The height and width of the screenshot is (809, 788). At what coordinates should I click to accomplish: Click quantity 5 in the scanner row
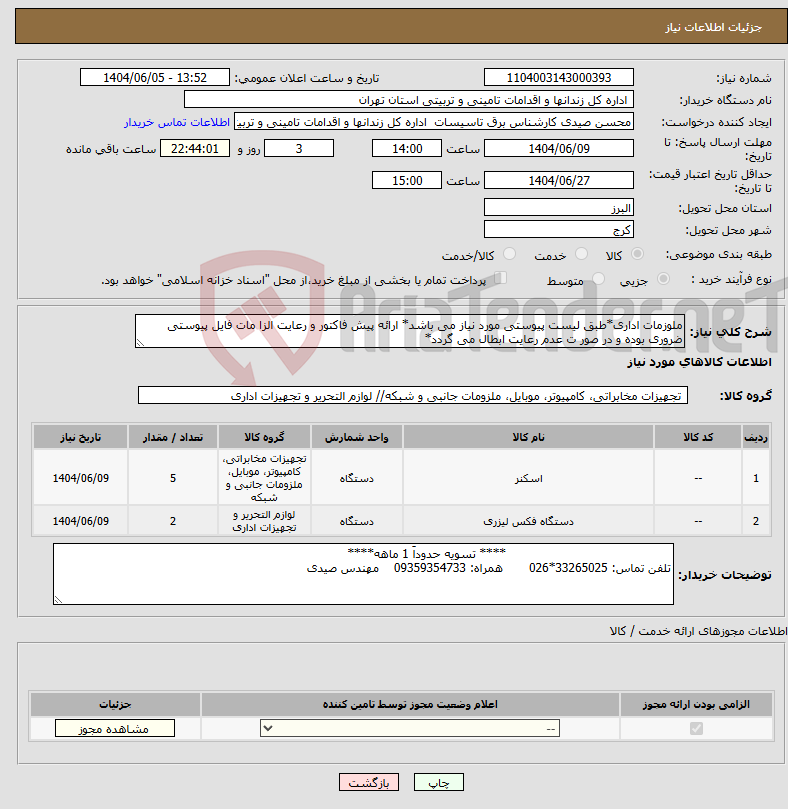[173, 478]
